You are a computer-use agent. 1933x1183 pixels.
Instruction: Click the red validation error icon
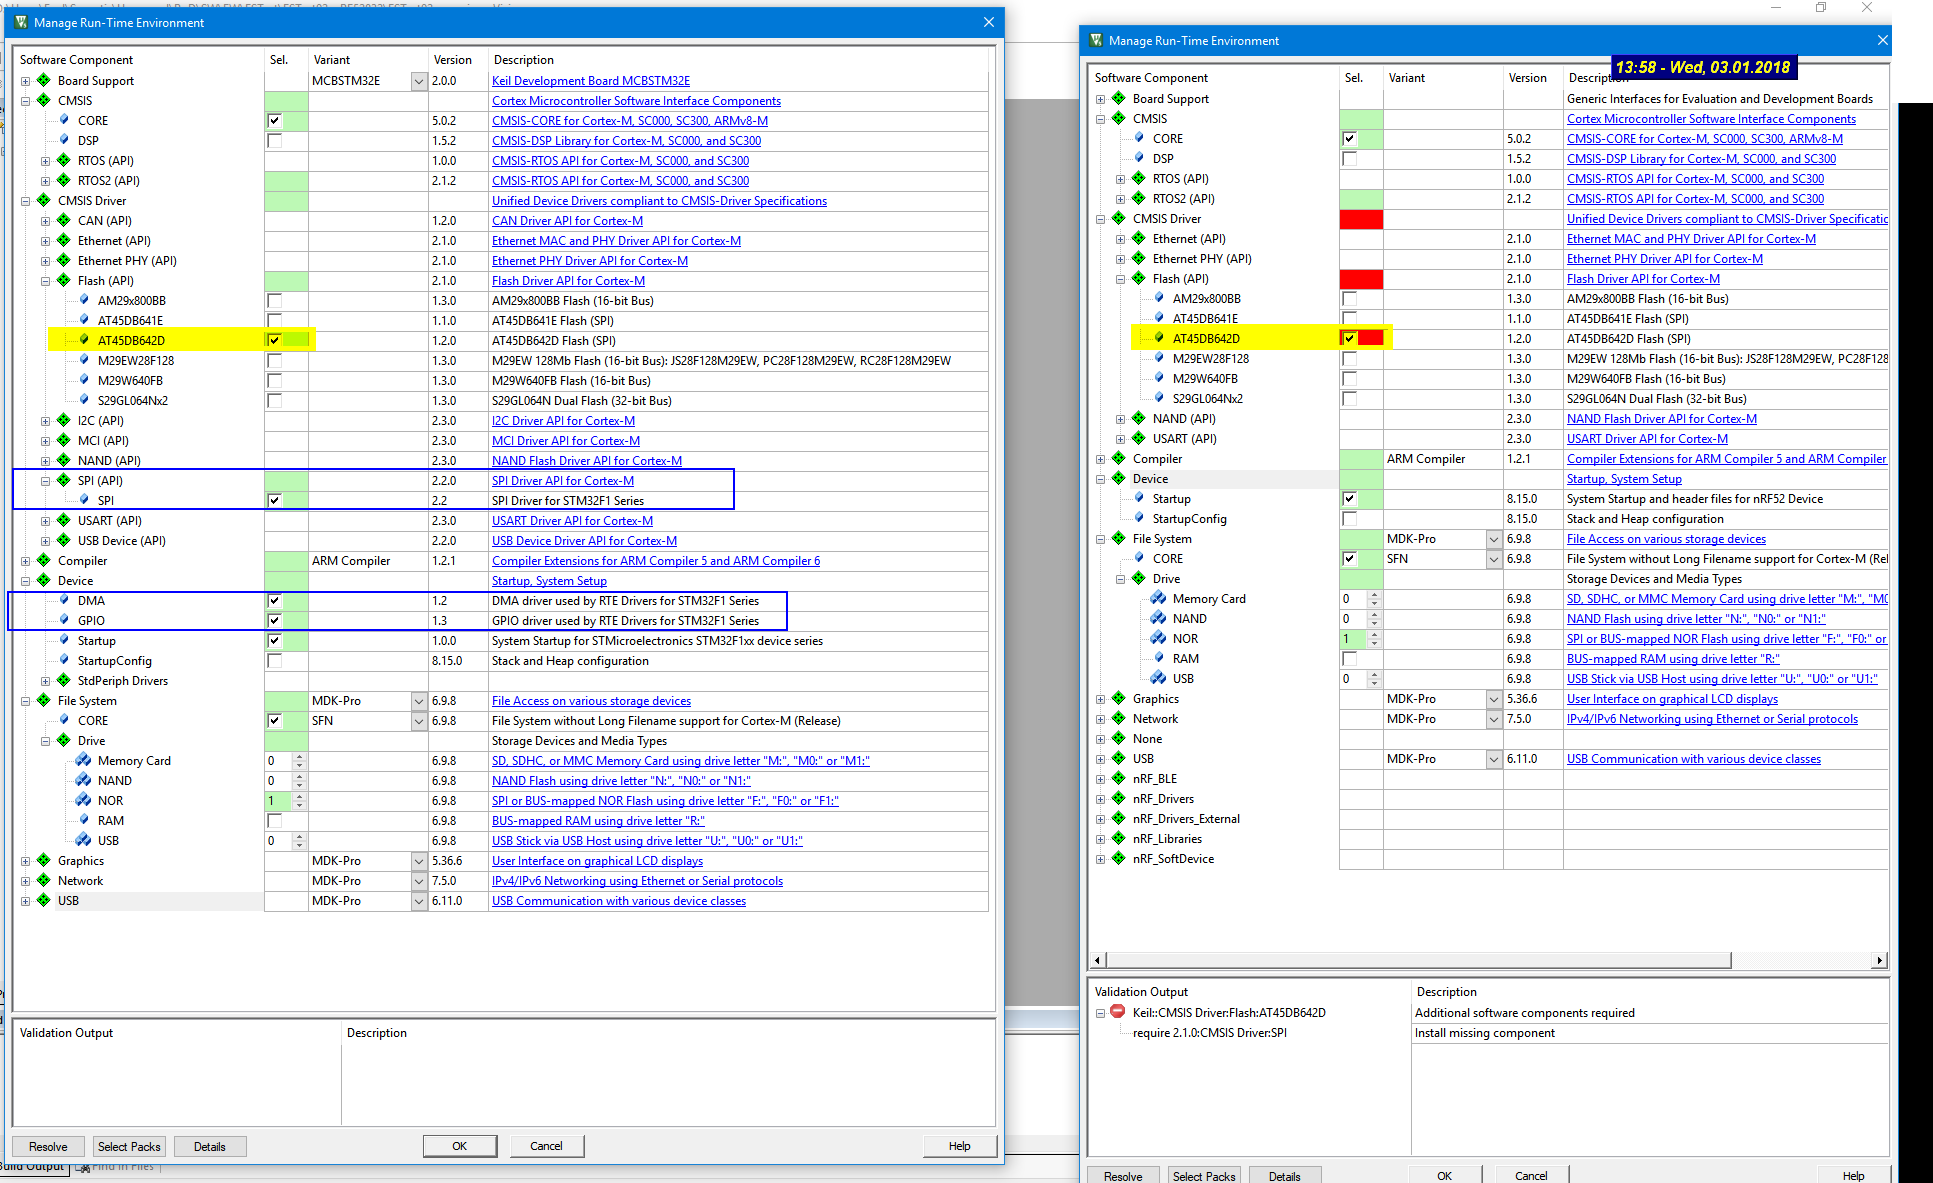click(x=1117, y=1012)
